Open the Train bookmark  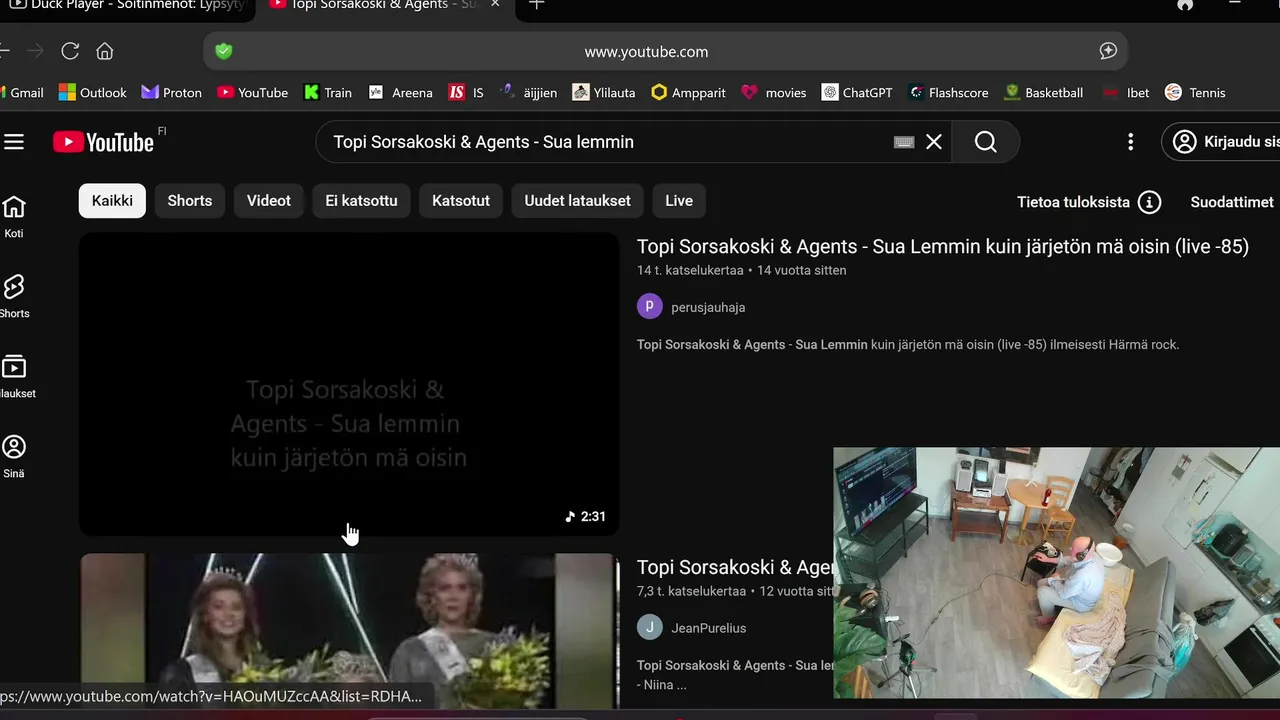coord(328,92)
